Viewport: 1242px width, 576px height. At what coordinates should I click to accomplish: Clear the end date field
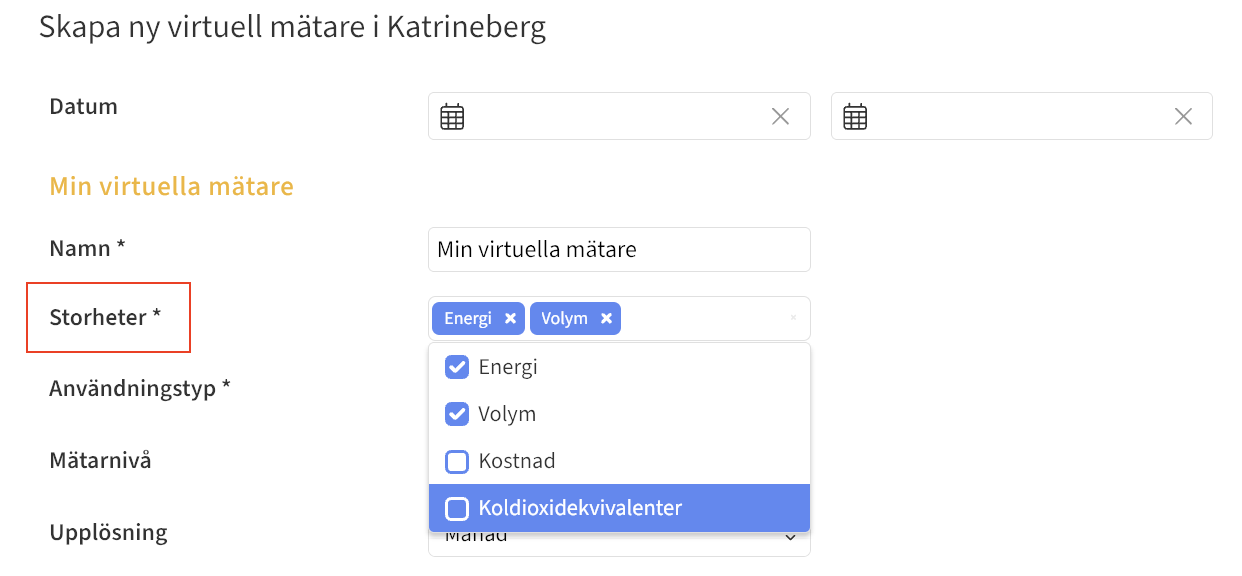pyautogui.click(x=1183, y=117)
